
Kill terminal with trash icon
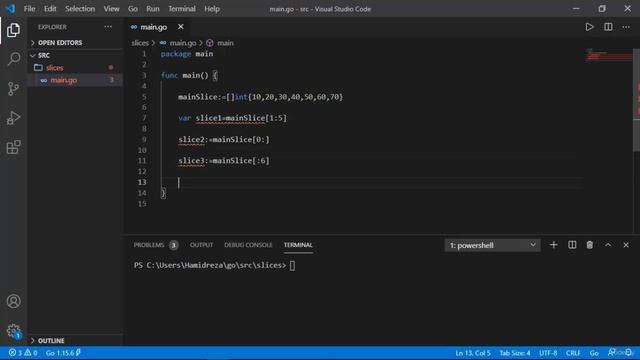589,245
